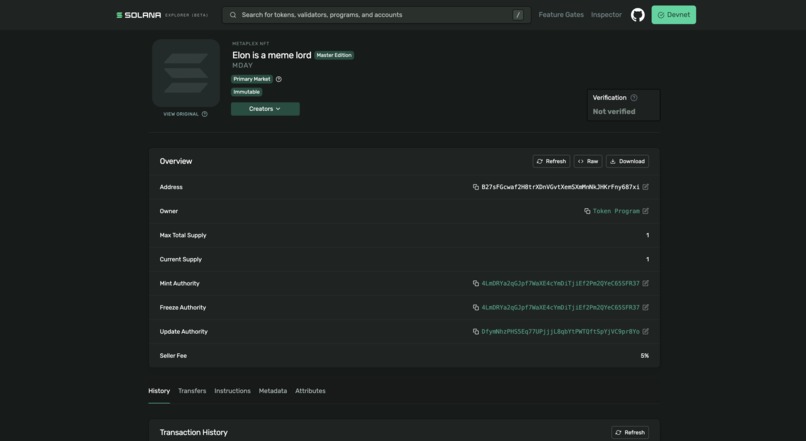Click the Not verified status text
This screenshot has width=806, height=441.
tap(614, 112)
